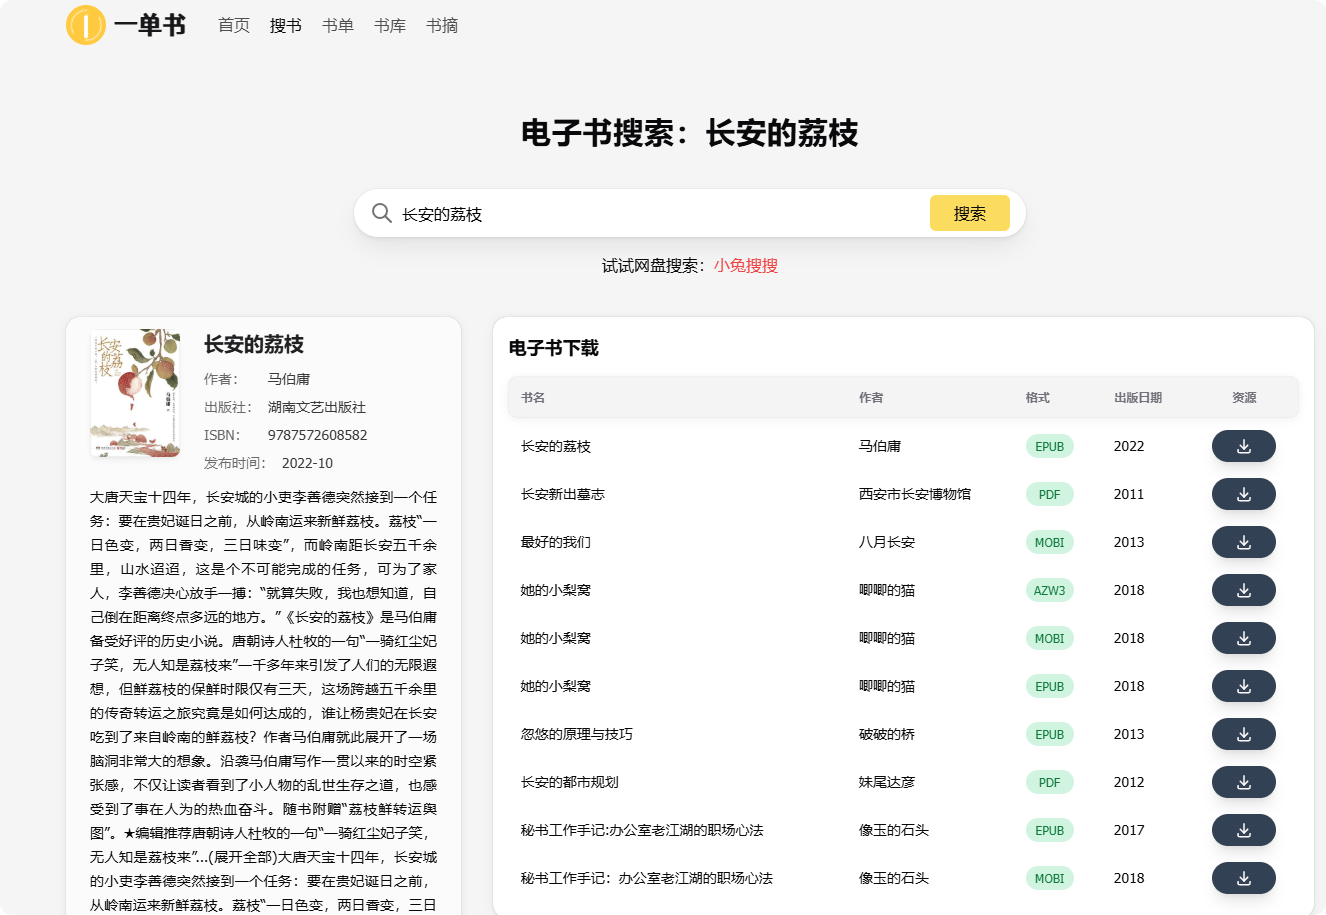Click year 2012 in 长安的都市规划 row
The height and width of the screenshot is (915, 1326).
[x=1129, y=782]
